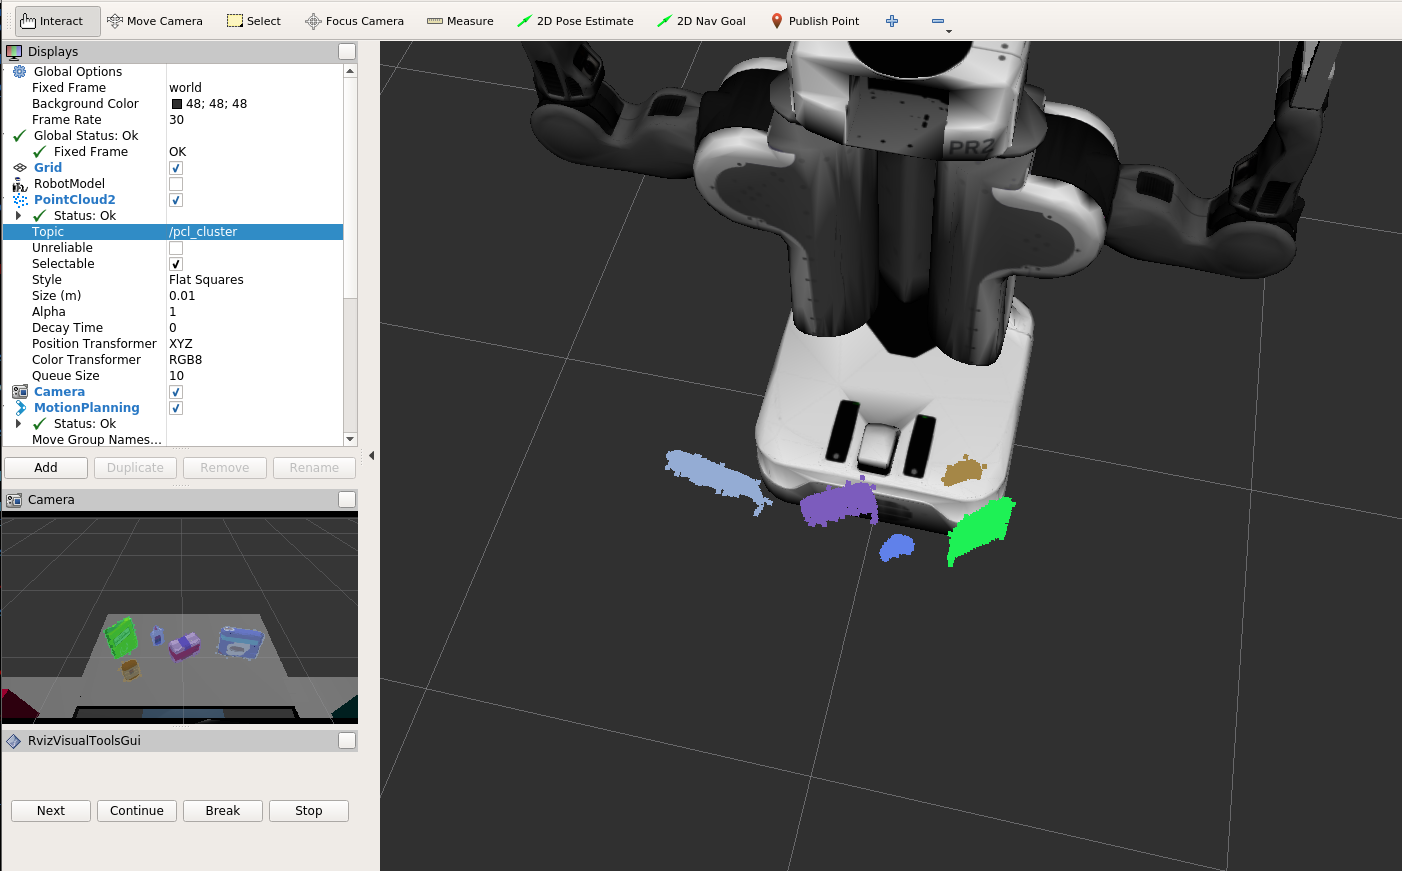Click the Duplicate button
The image size is (1402, 871).
coord(135,468)
